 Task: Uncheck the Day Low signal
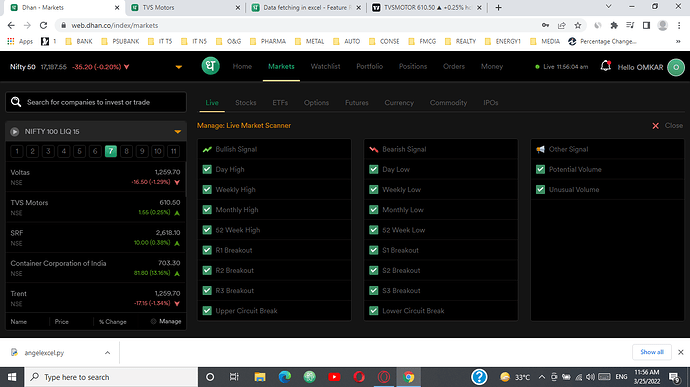(x=374, y=170)
